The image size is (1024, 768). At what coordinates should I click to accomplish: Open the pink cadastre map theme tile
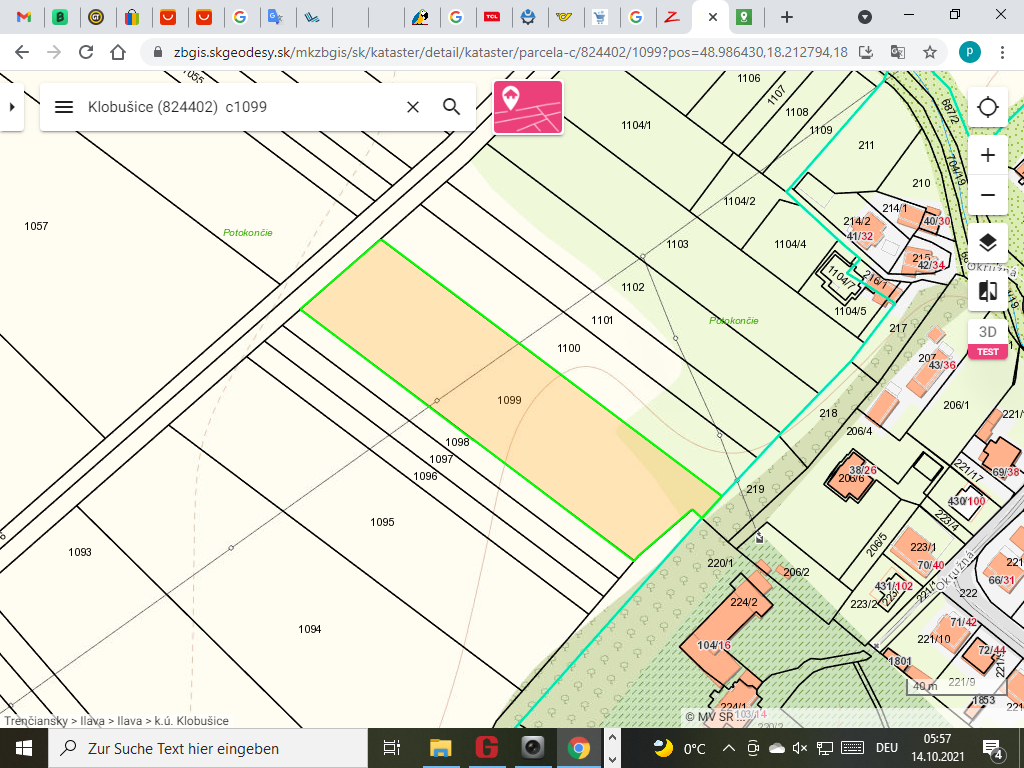pyautogui.click(x=528, y=107)
